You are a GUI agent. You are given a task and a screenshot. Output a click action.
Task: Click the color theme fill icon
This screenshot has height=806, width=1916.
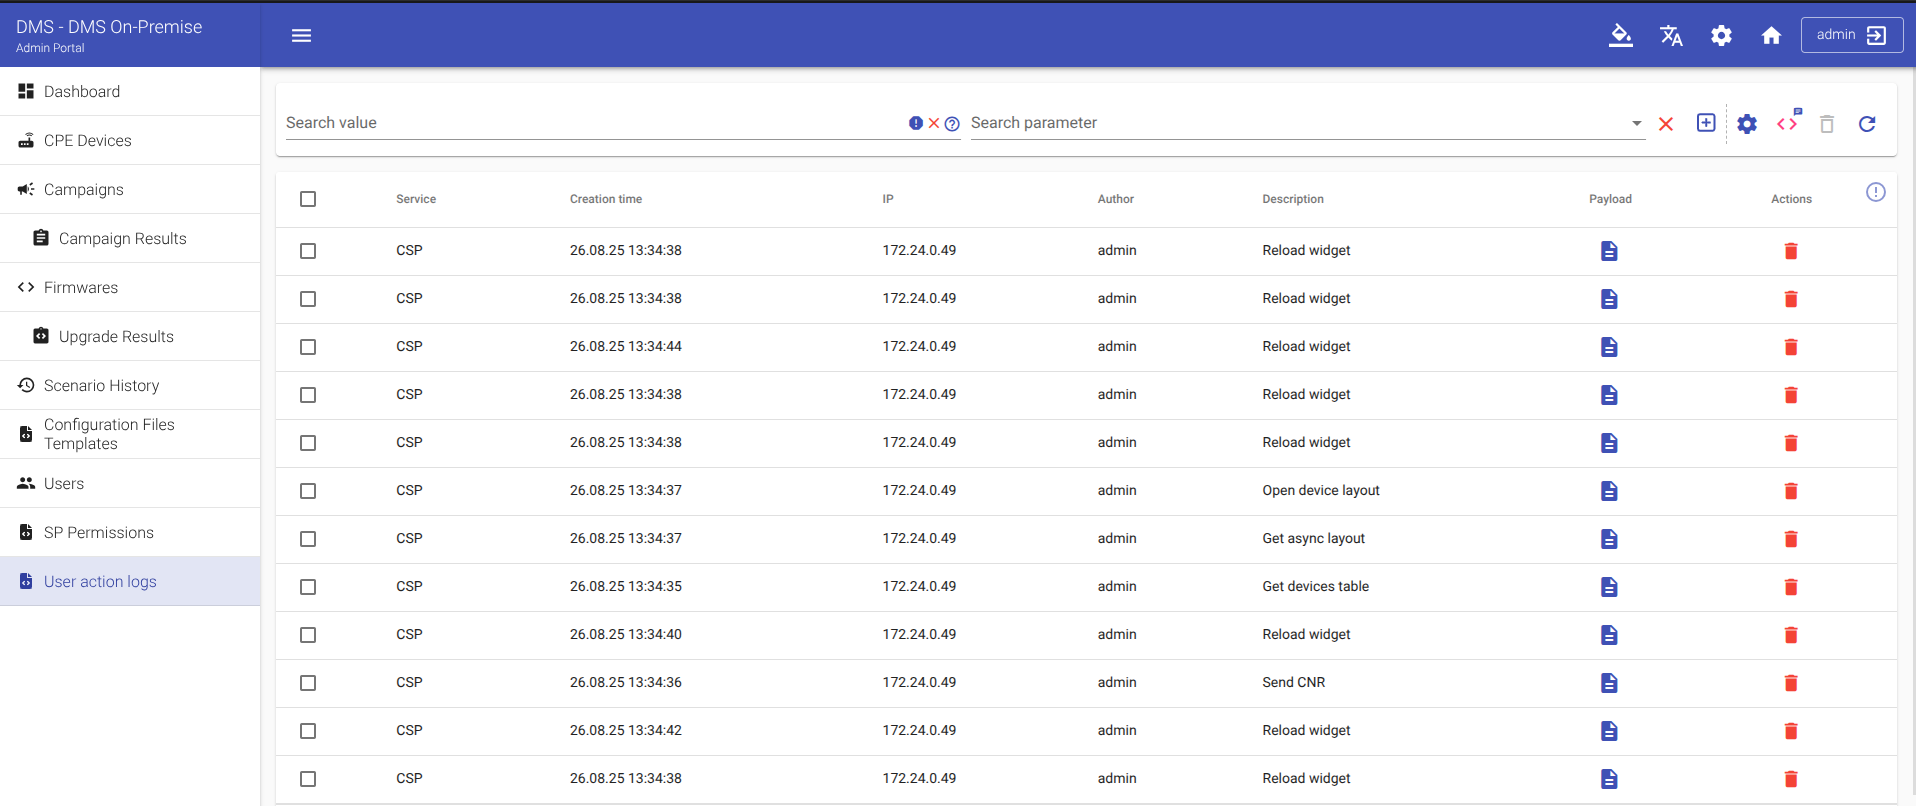[1620, 36]
